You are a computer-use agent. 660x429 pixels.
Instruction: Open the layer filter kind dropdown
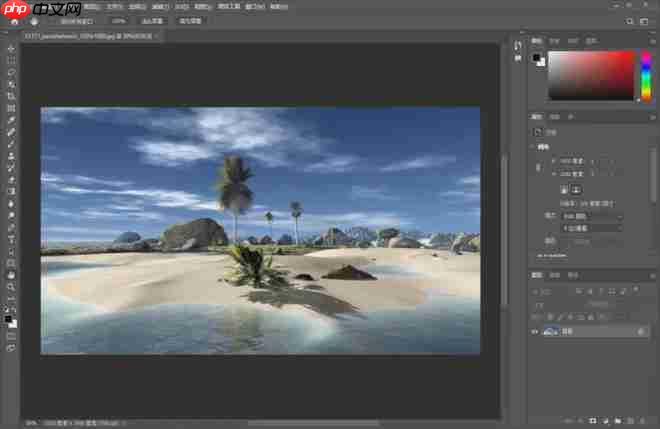(x=551, y=291)
